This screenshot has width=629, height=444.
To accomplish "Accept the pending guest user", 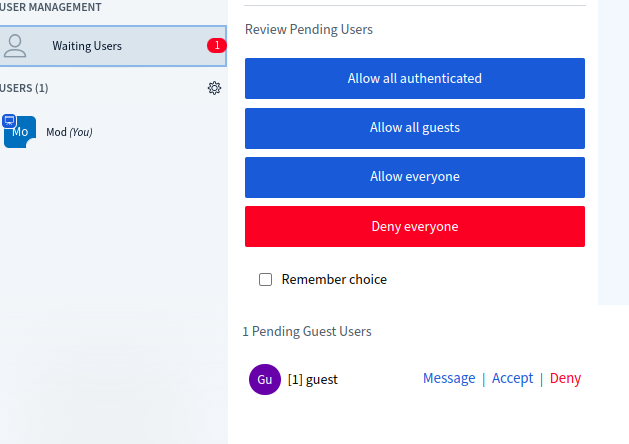I will pyautogui.click(x=512, y=378).
